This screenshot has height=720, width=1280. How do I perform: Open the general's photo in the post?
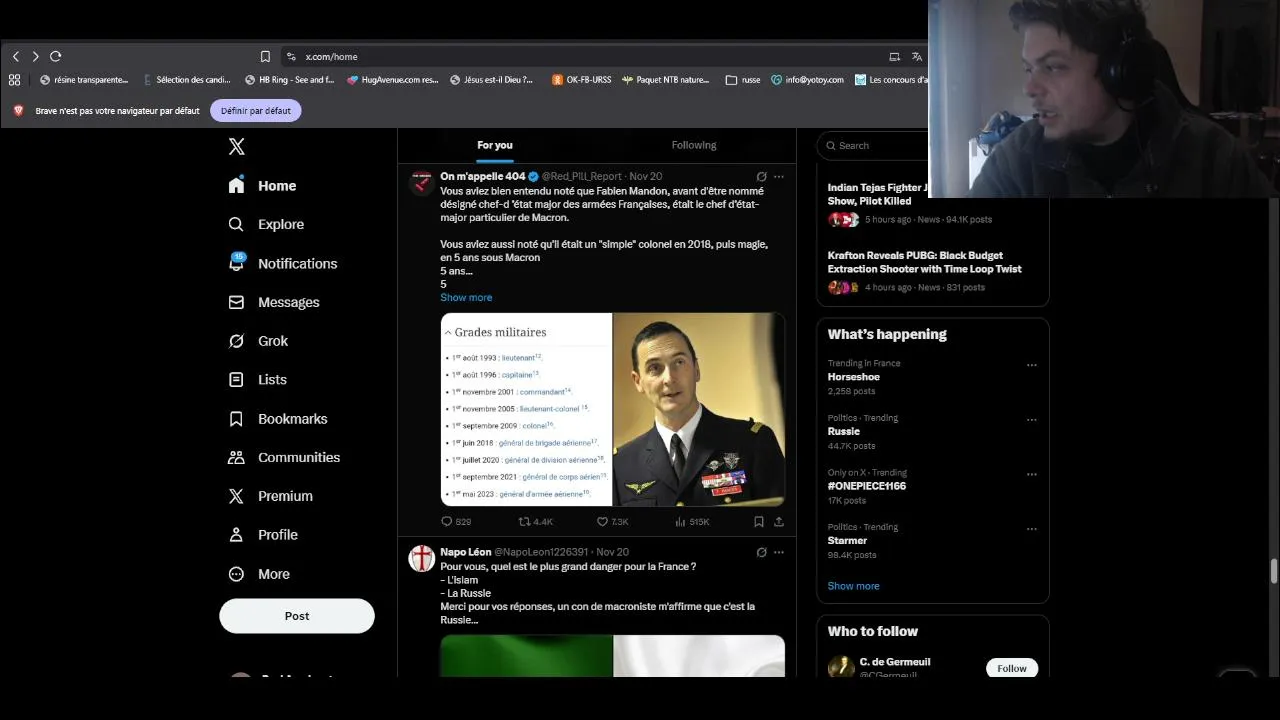(699, 409)
